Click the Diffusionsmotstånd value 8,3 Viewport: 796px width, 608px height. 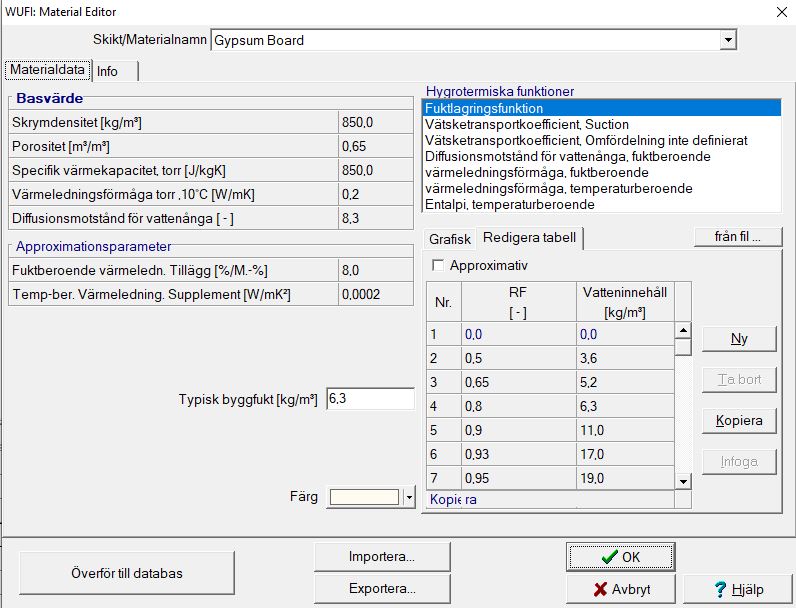375,218
